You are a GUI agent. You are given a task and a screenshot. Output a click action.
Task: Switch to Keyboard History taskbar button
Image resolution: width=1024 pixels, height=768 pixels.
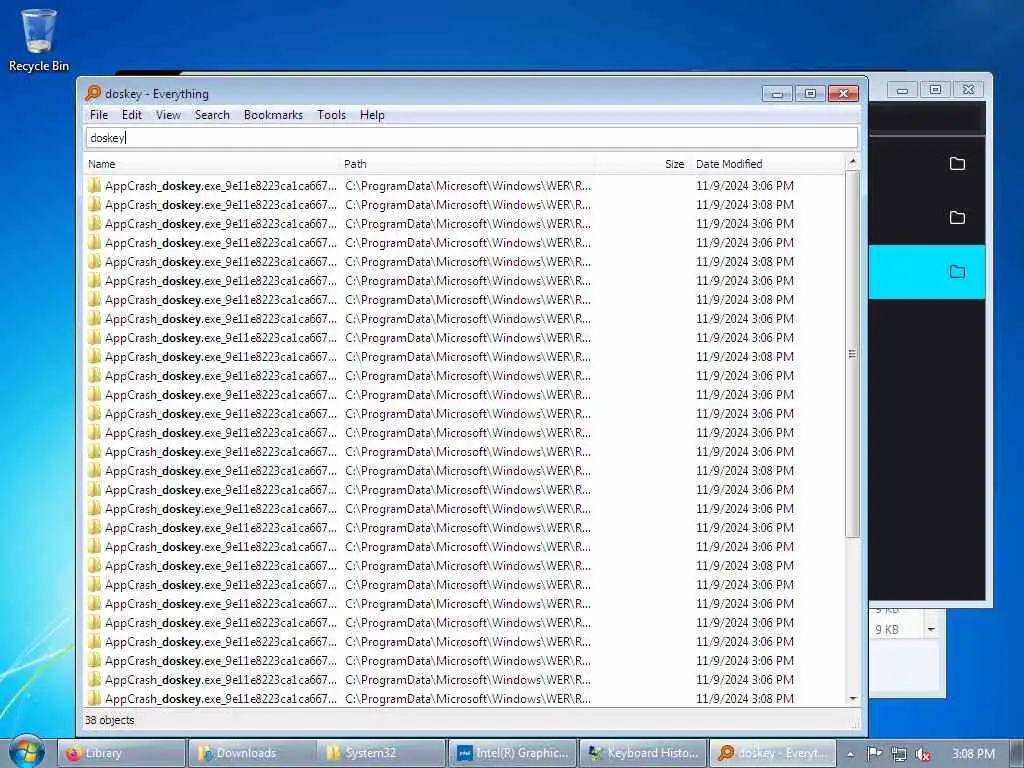(642, 753)
